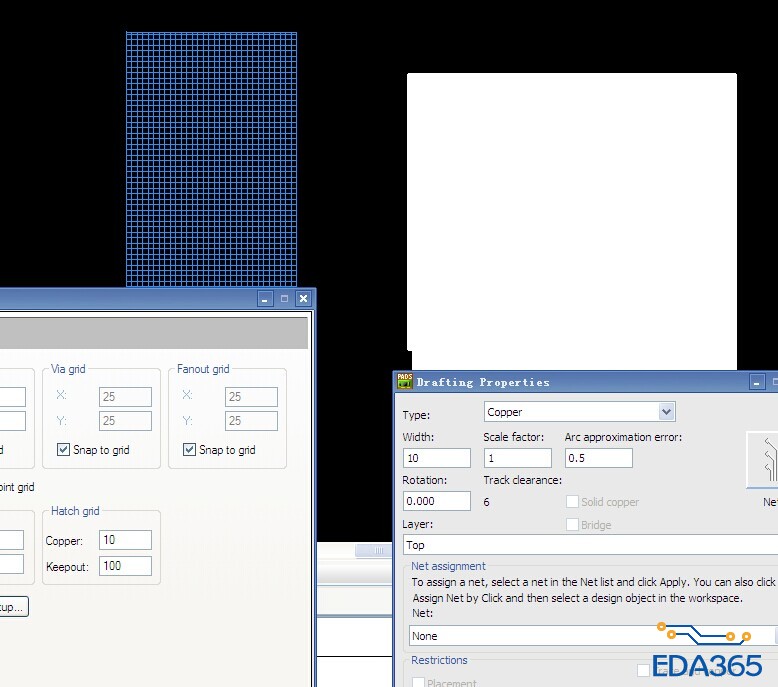The height and width of the screenshot is (687, 778).
Task: Click the Fanout grid X field
Action: (251, 396)
